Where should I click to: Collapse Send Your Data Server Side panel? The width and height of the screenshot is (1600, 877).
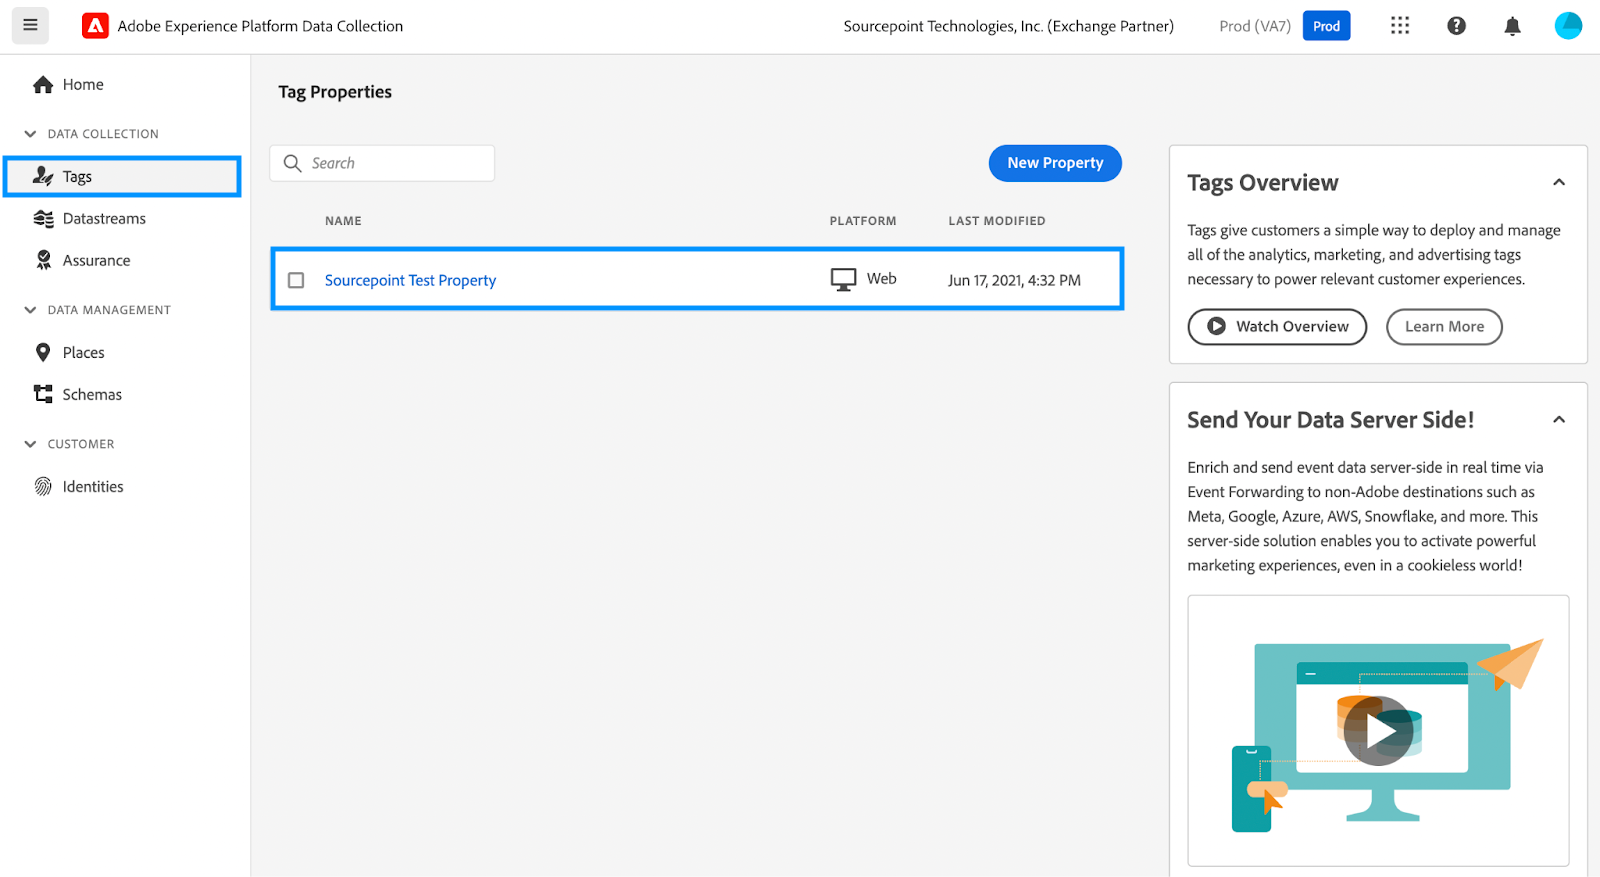[1558, 420]
